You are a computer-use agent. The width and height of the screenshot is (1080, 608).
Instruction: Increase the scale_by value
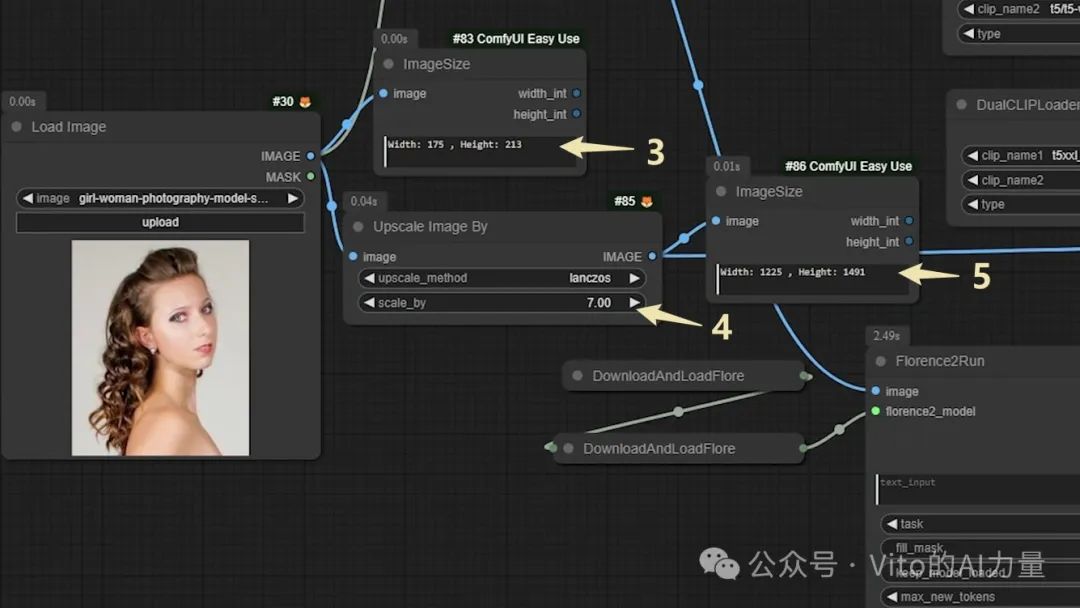click(634, 303)
